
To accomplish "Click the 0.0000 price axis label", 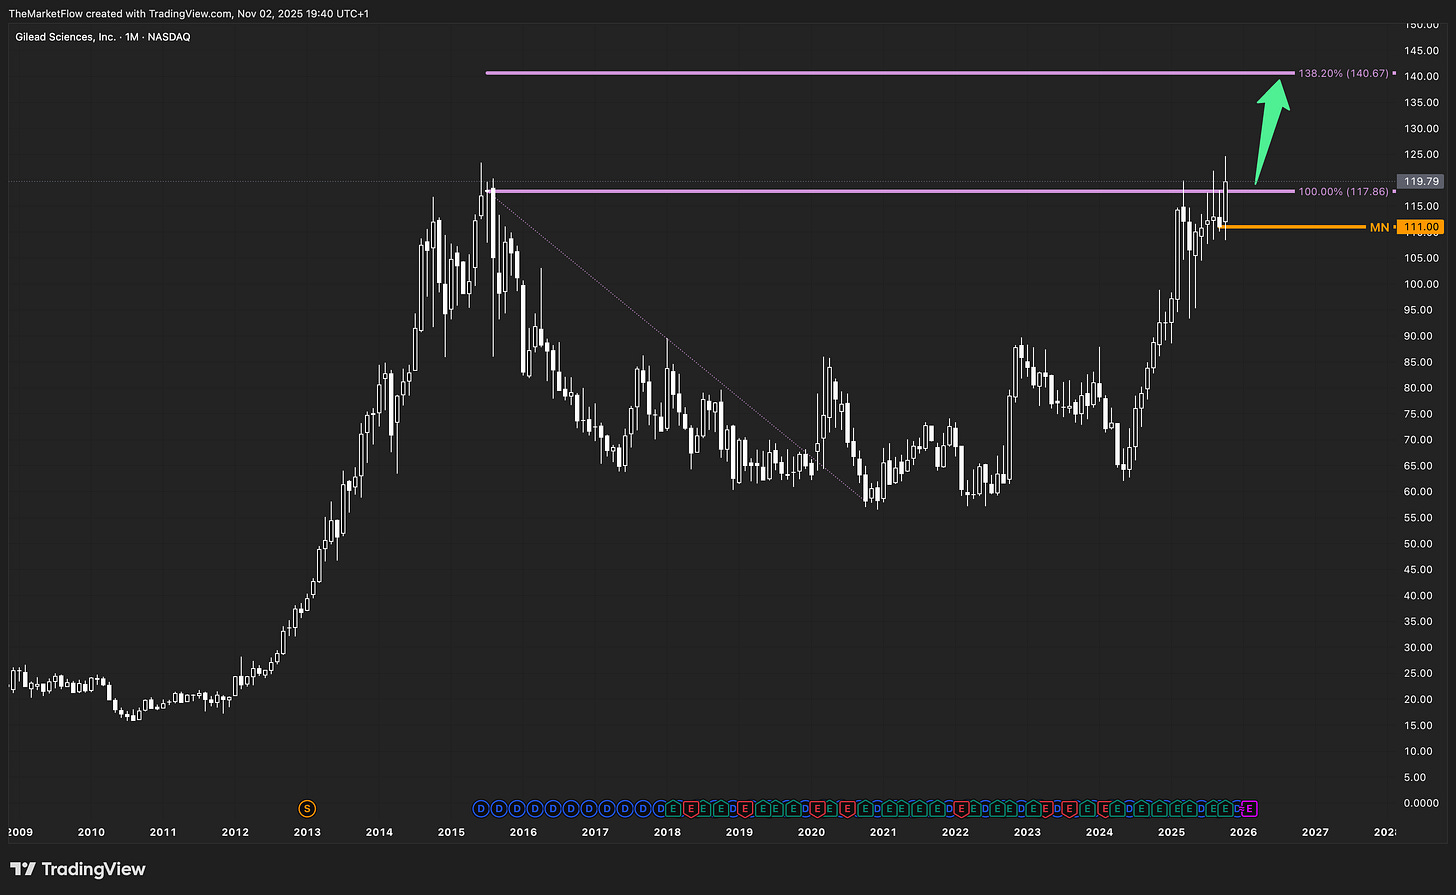I will pyautogui.click(x=1420, y=803).
